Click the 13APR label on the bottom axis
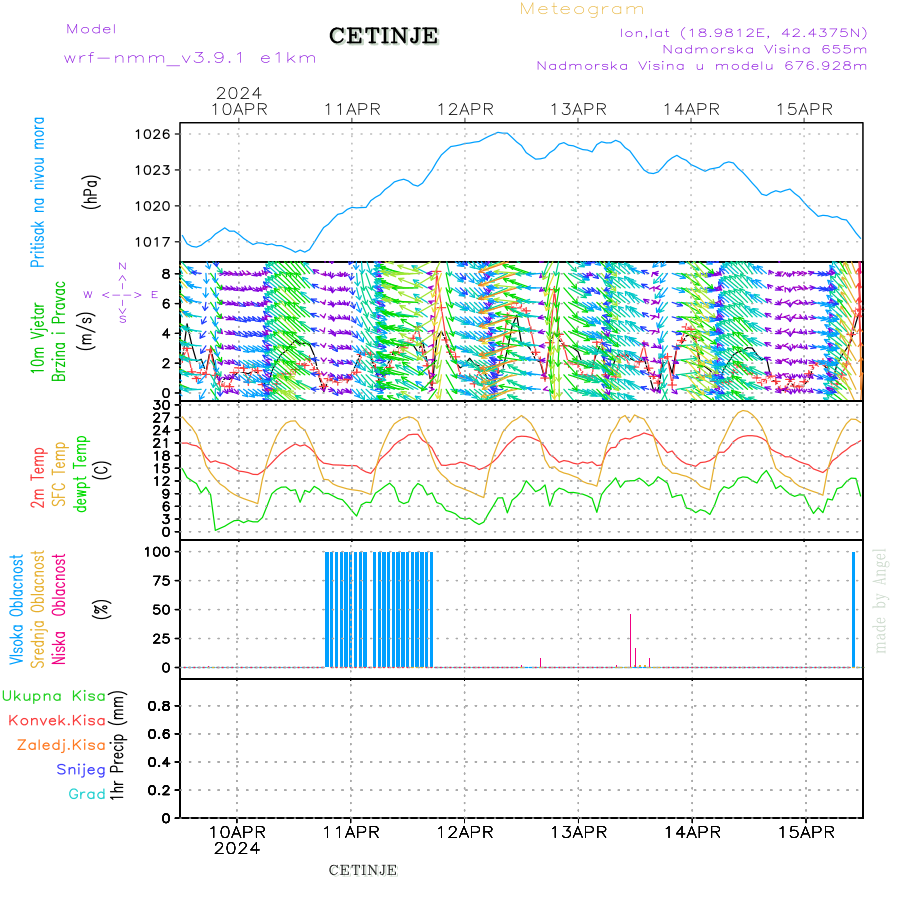Image resolution: width=900 pixels, height=900 pixels. [x=579, y=832]
